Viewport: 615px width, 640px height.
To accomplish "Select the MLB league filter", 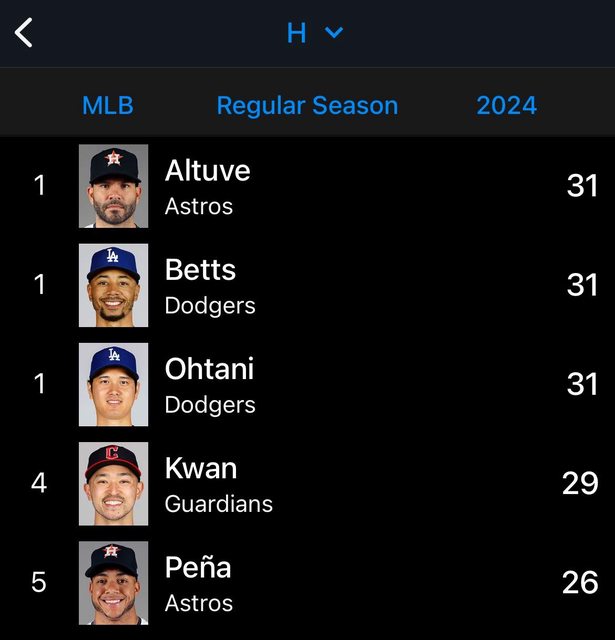I will click(107, 105).
